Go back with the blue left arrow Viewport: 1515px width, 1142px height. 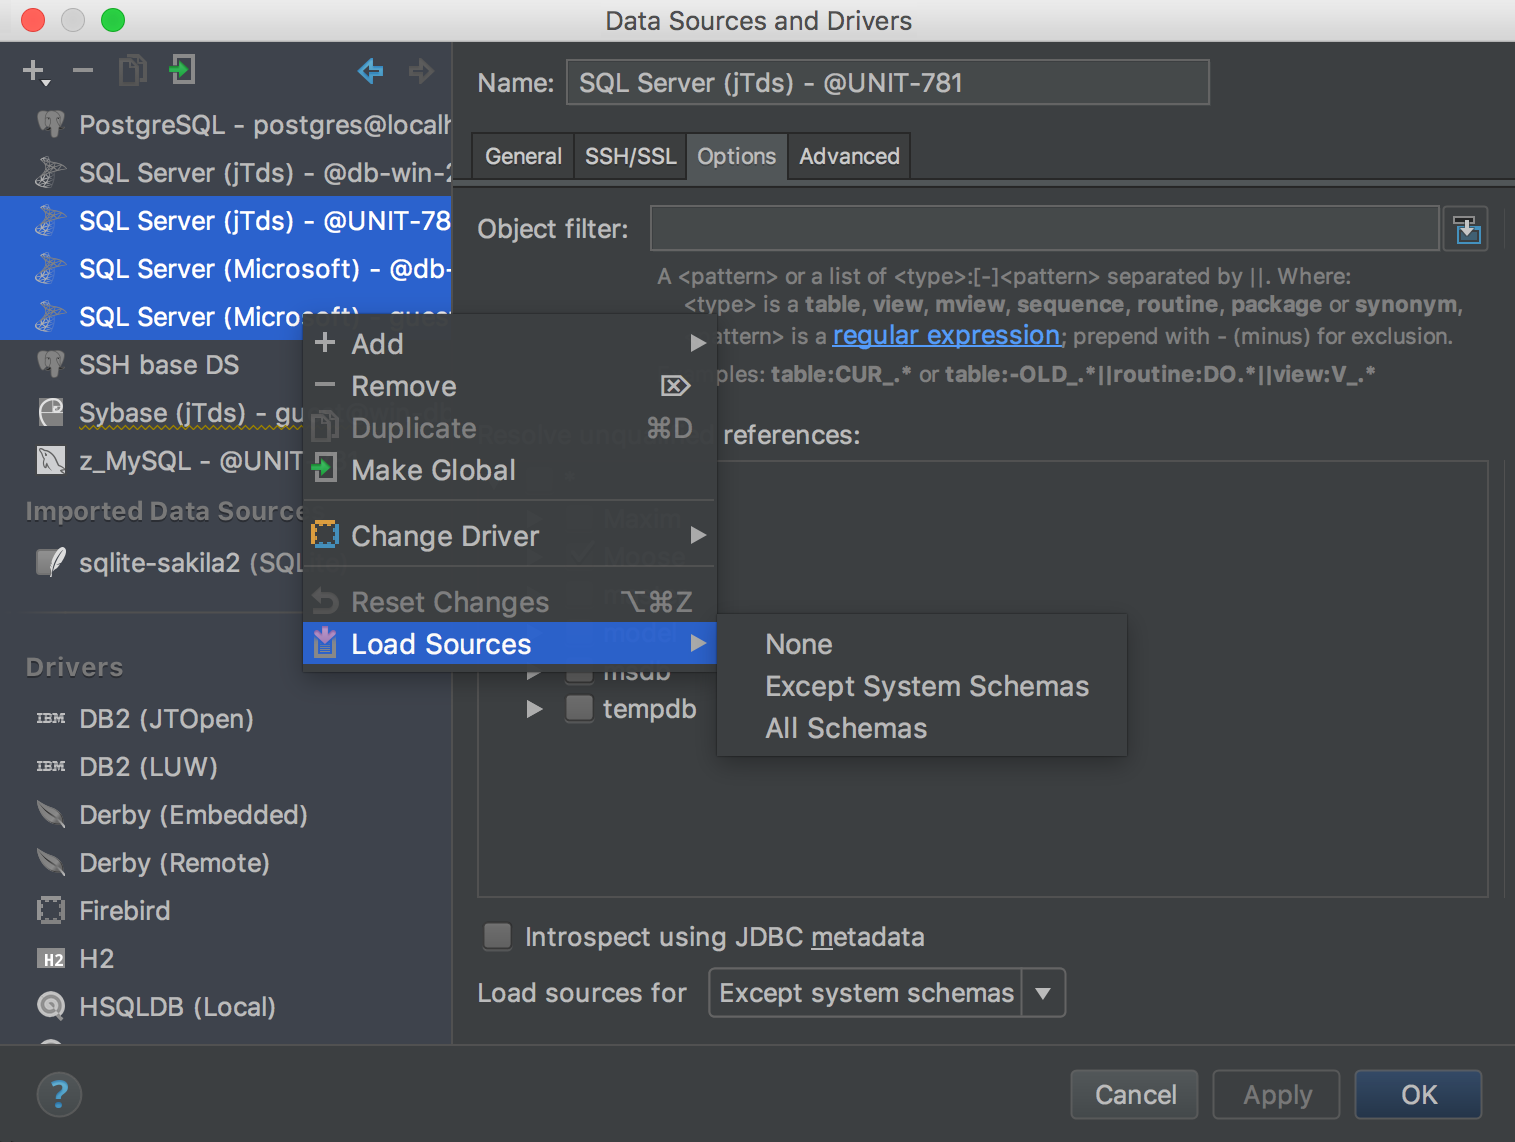point(371,70)
